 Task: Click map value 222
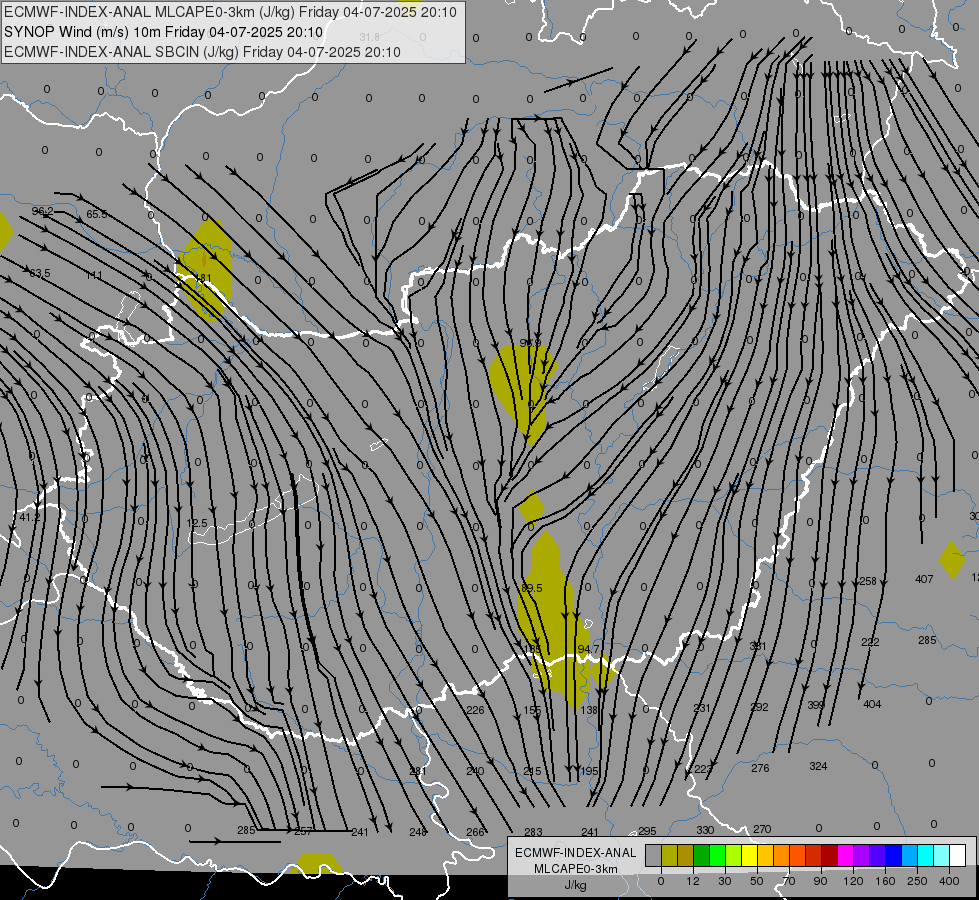[870, 643]
